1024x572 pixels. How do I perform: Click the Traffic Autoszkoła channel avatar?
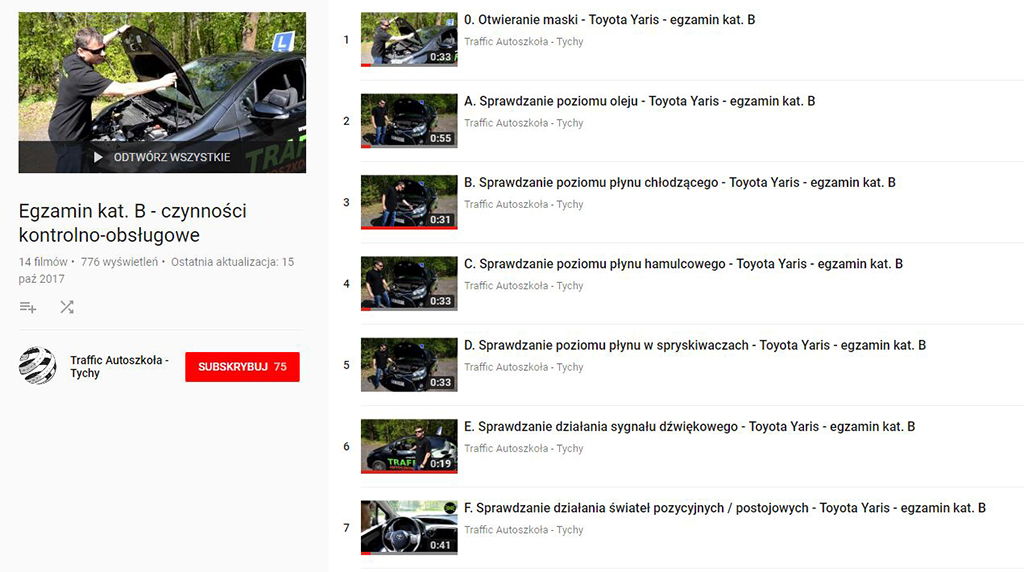(x=37, y=366)
